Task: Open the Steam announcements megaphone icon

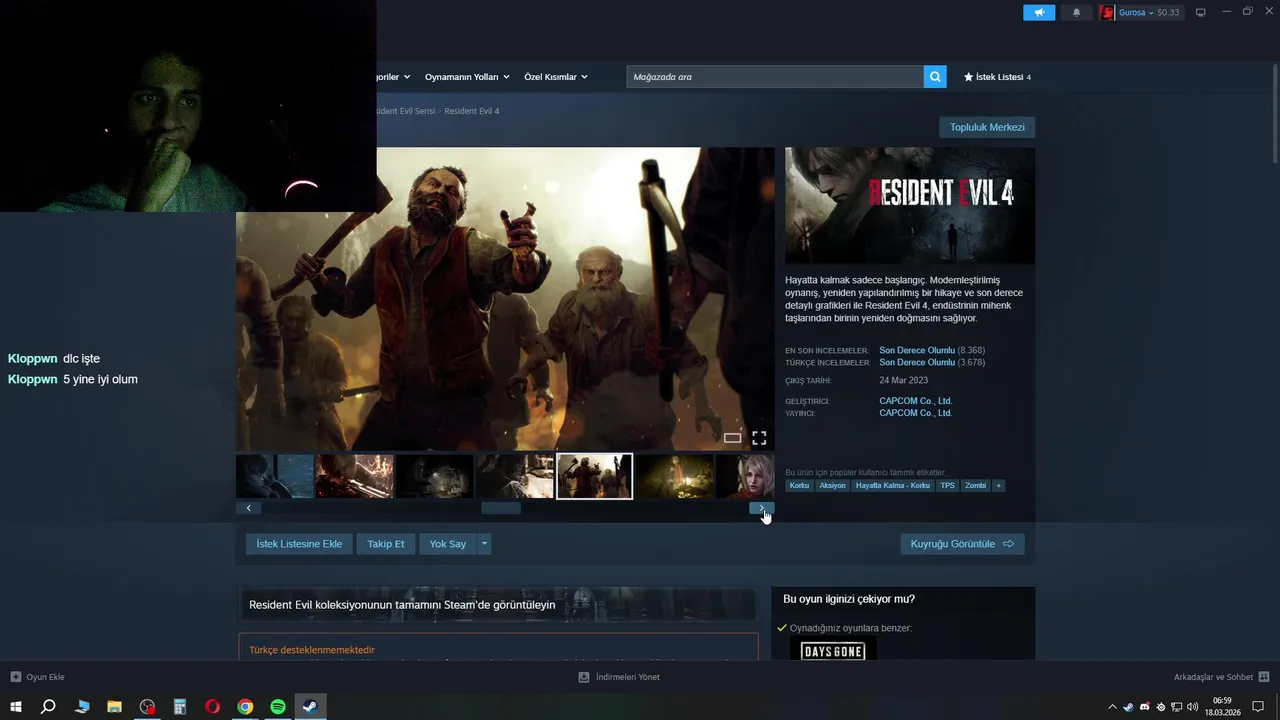Action: click(x=1039, y=12)
